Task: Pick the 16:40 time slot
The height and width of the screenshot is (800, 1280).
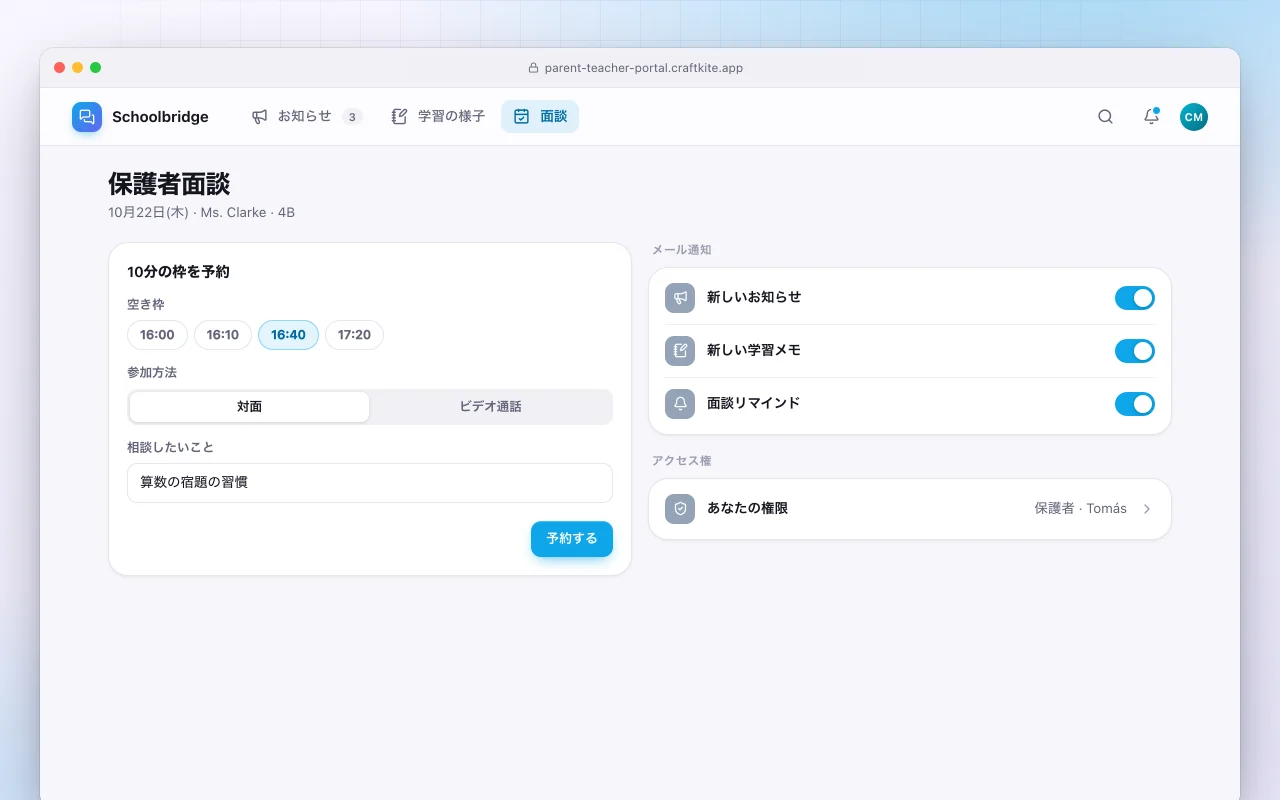Action: [x=288, y=335]
